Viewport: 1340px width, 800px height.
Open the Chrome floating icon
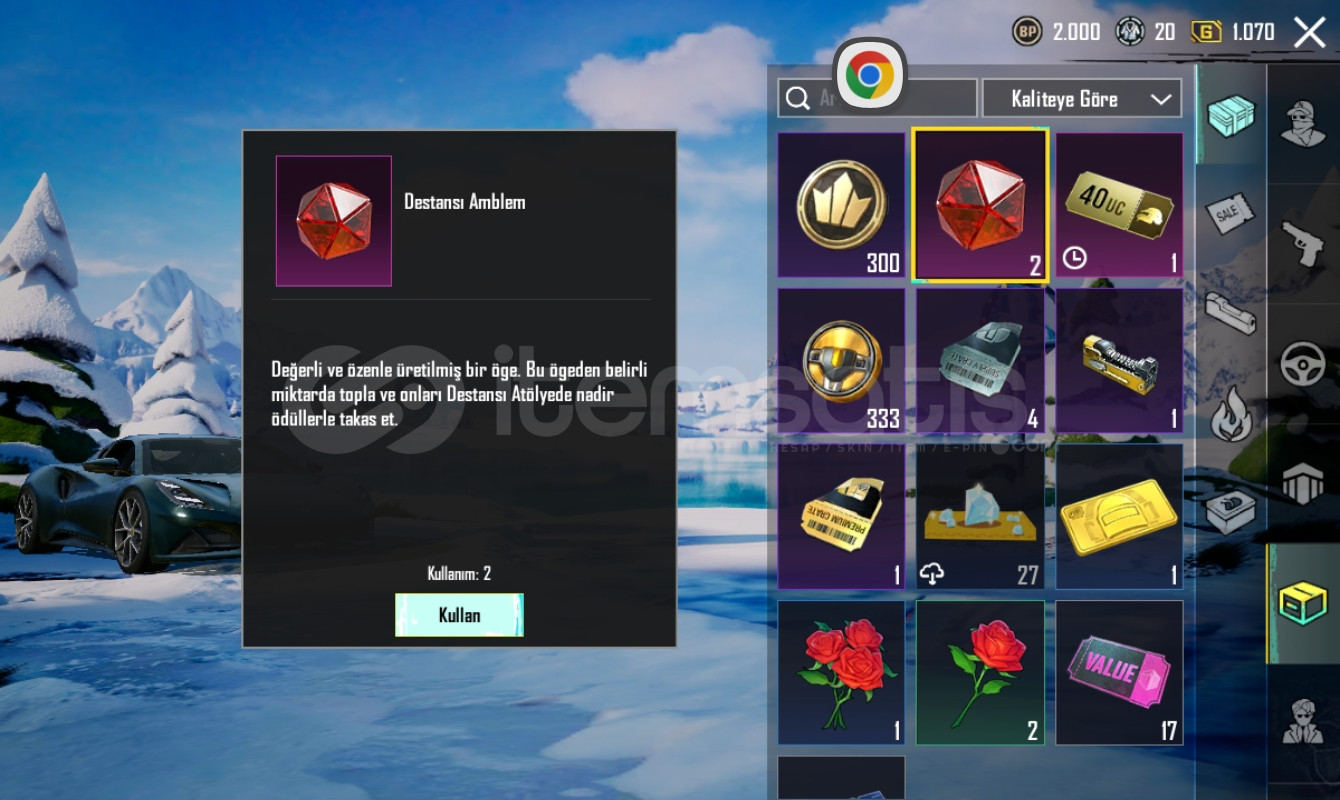click(x=869, y=75)
